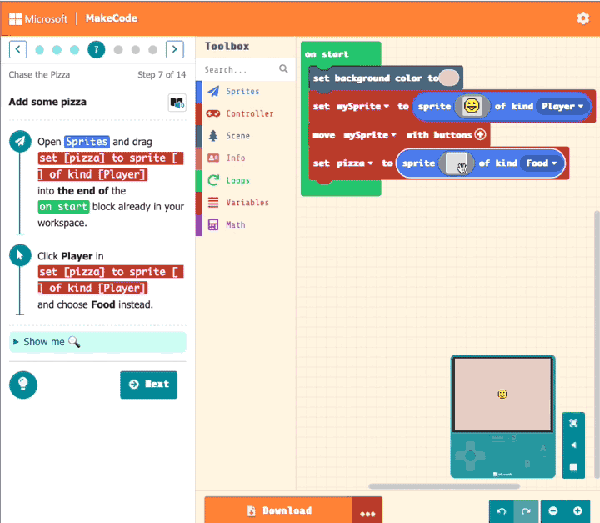Expand move block with plus button
600x523 pixels.
[x=480, y=135]
